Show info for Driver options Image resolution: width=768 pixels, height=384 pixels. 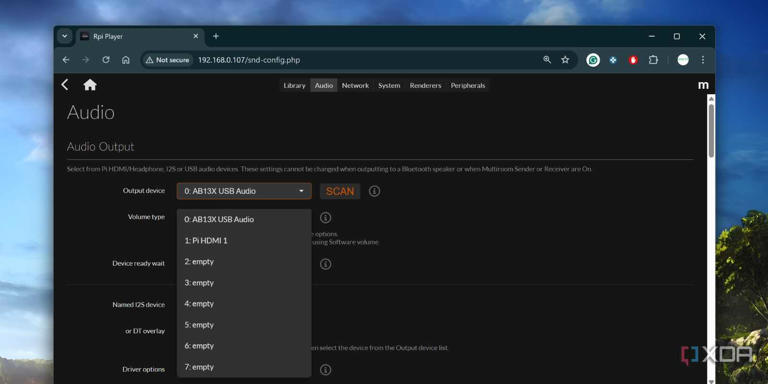coord(325,369)
